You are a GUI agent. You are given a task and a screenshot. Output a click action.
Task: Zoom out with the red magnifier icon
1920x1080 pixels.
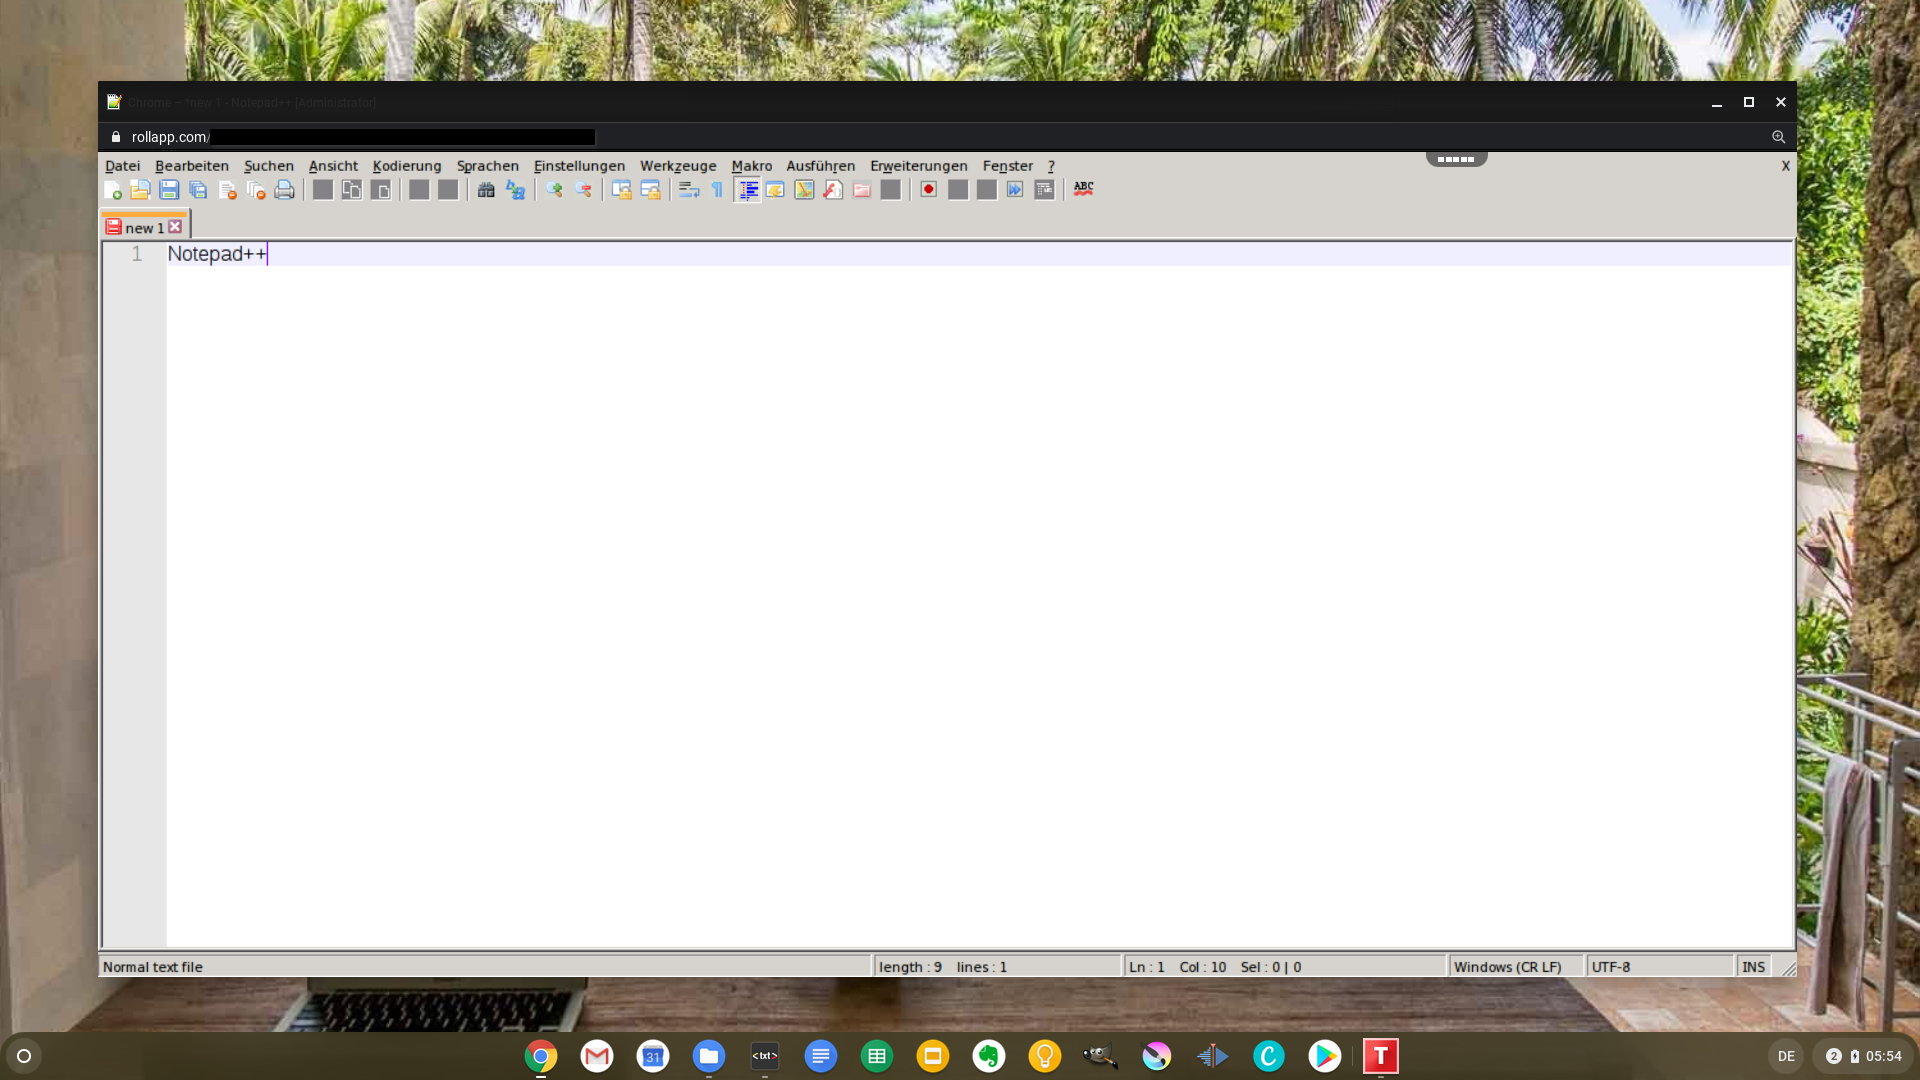click(583, 190)
